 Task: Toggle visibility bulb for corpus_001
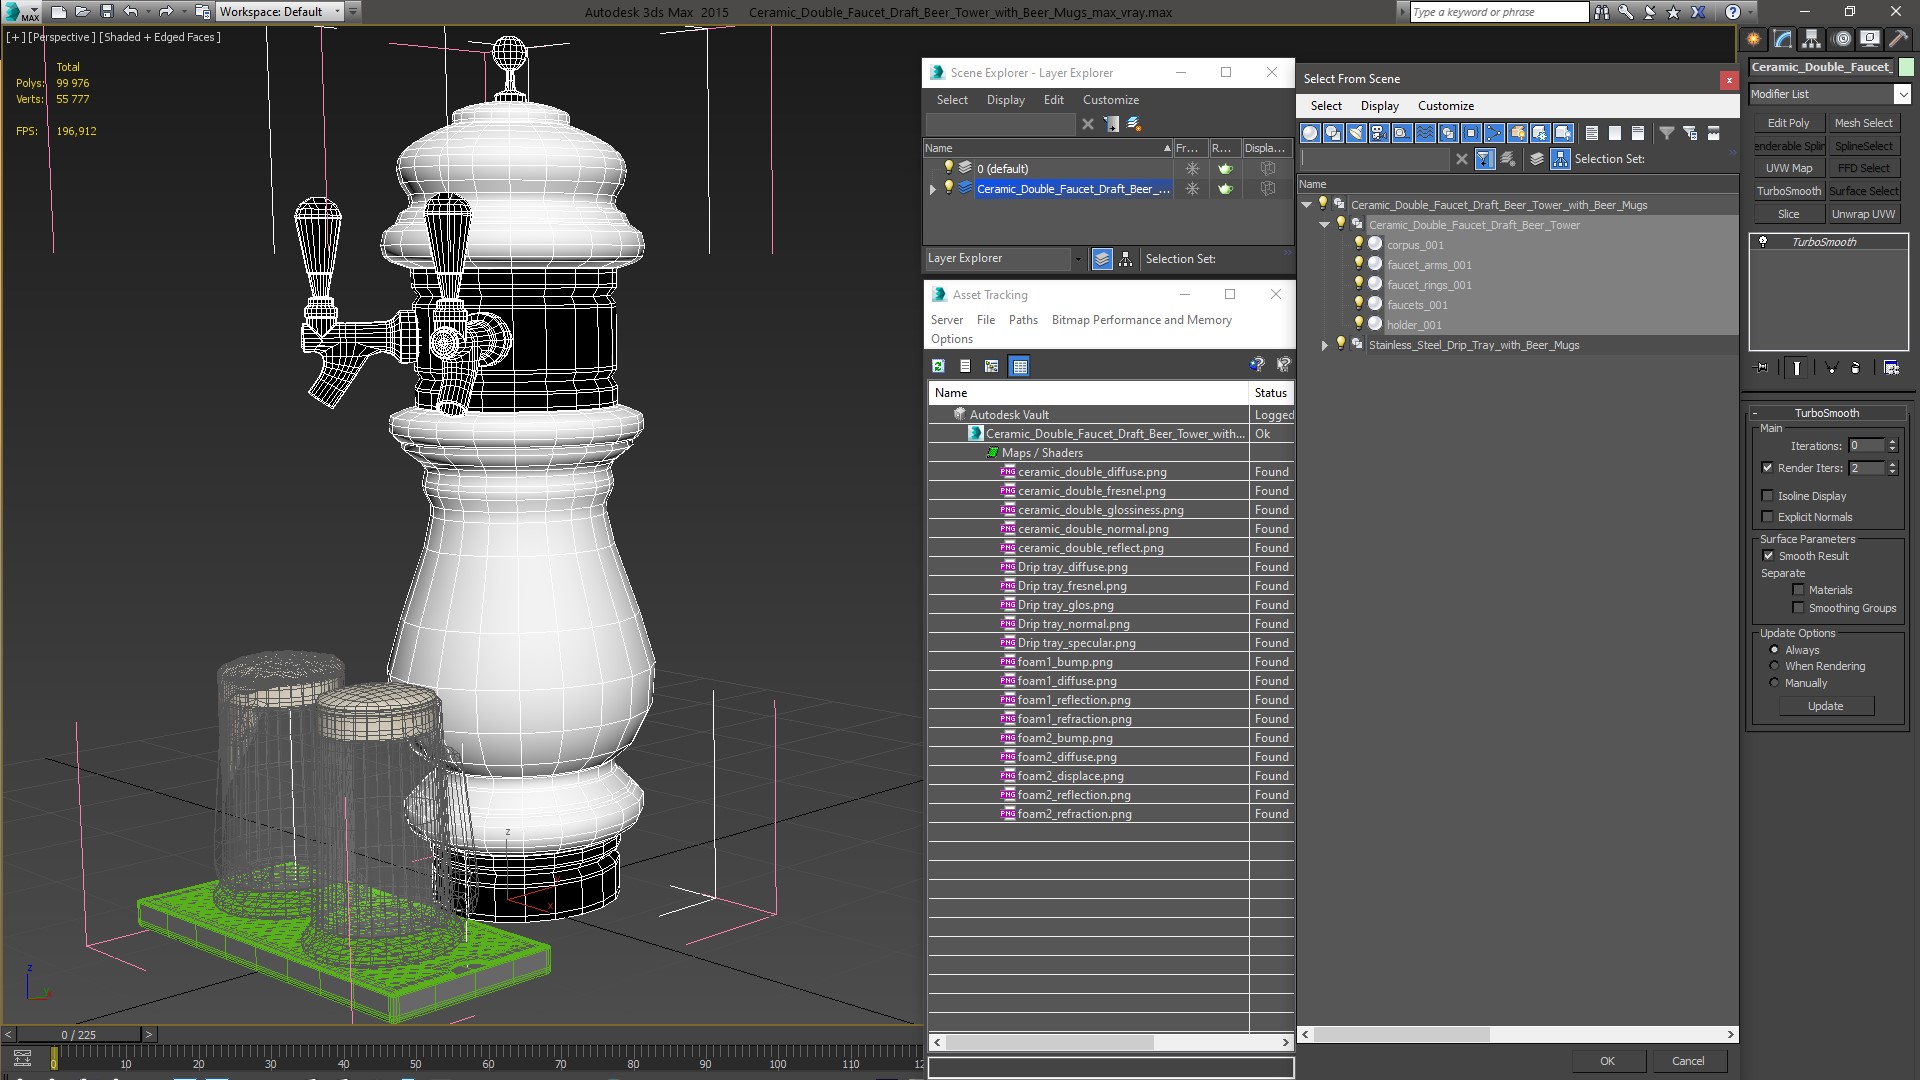tap(1358, 244)
